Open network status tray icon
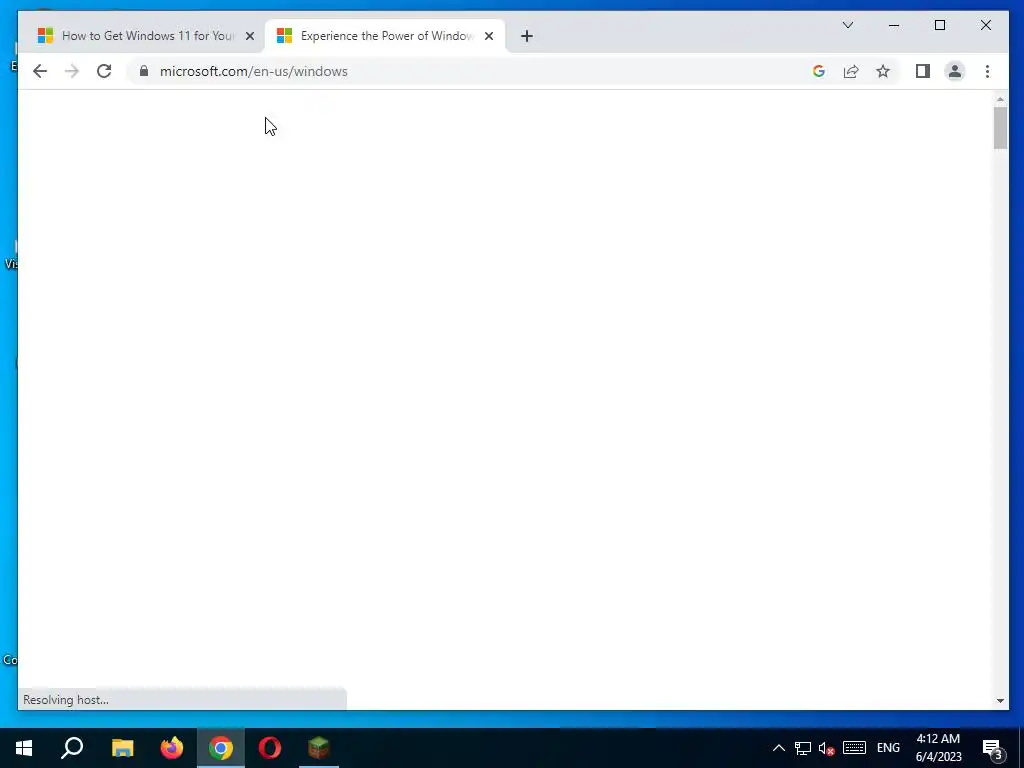The width and height of the screenshot is (1024, 768). (x=803, y=748)
